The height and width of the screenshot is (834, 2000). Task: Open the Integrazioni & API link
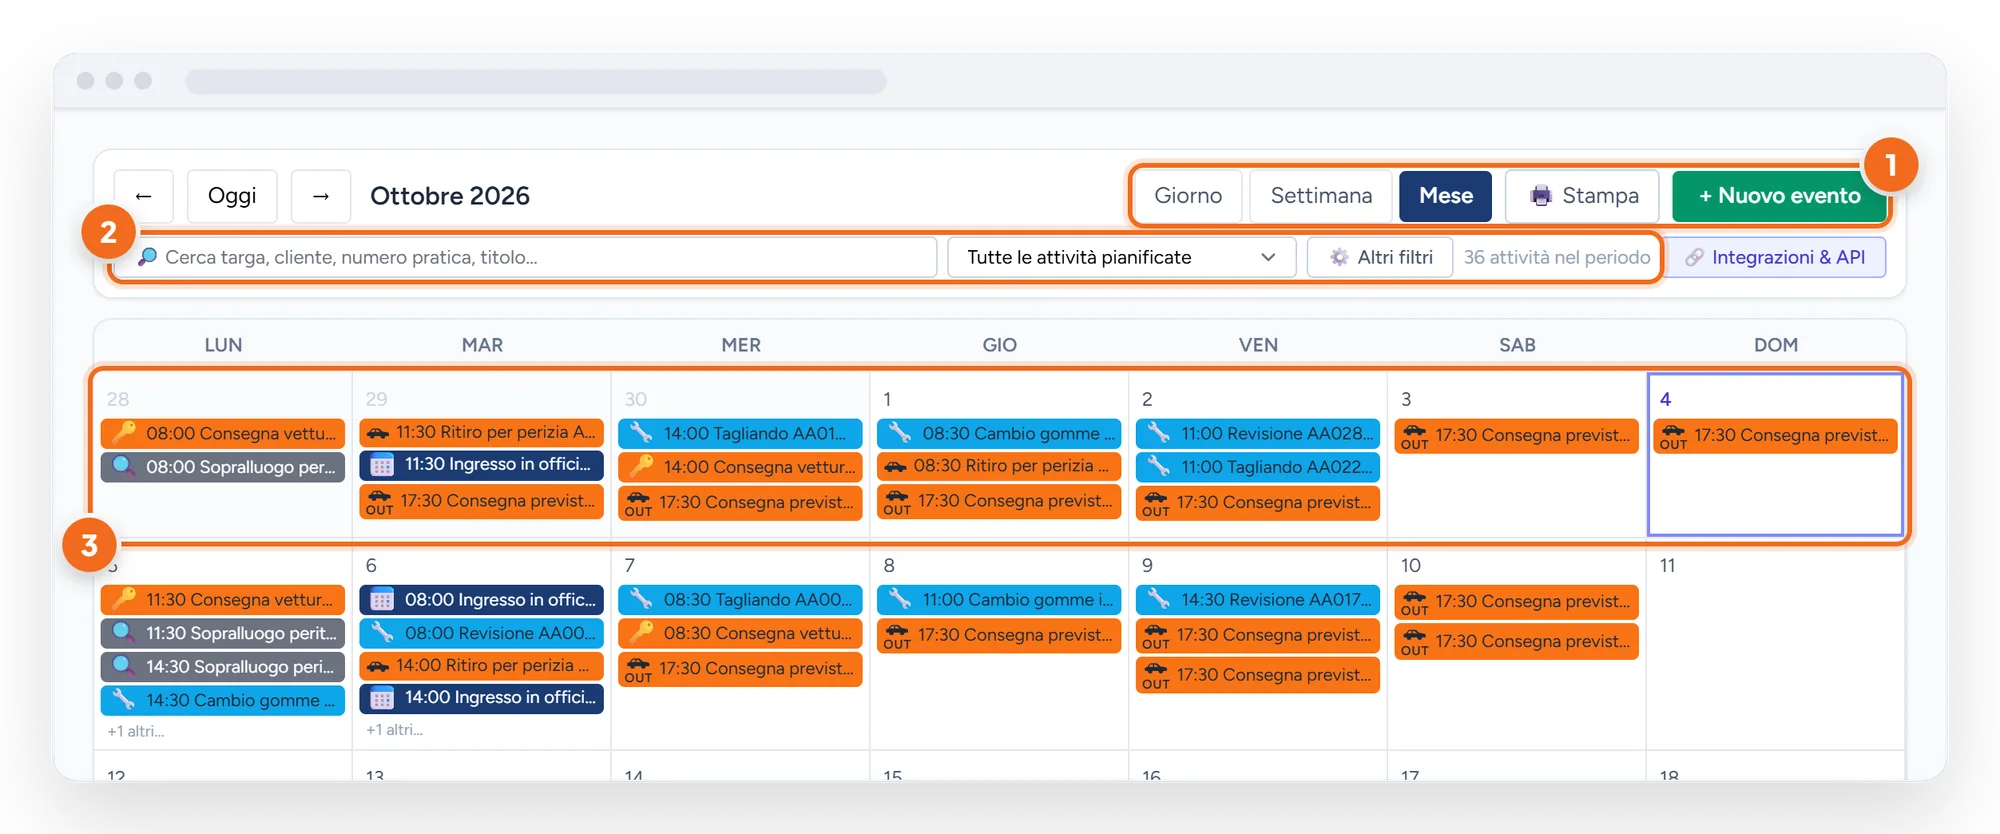coord(1776,257)
